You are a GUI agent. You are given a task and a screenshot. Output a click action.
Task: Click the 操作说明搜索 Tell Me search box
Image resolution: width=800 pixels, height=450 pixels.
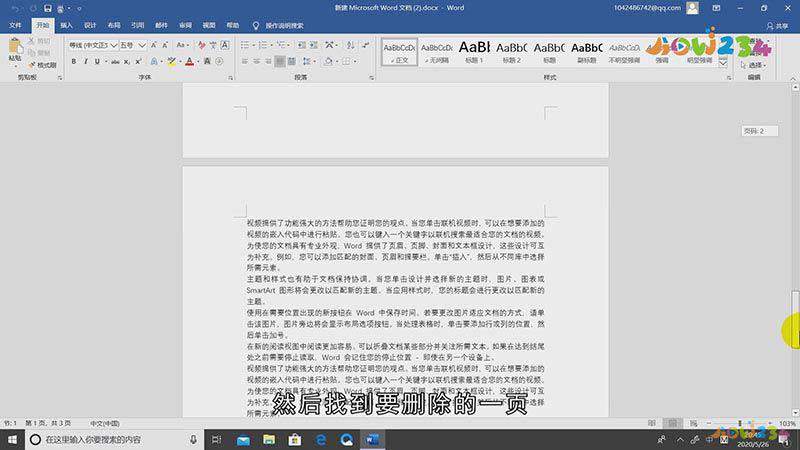[278, 26]
